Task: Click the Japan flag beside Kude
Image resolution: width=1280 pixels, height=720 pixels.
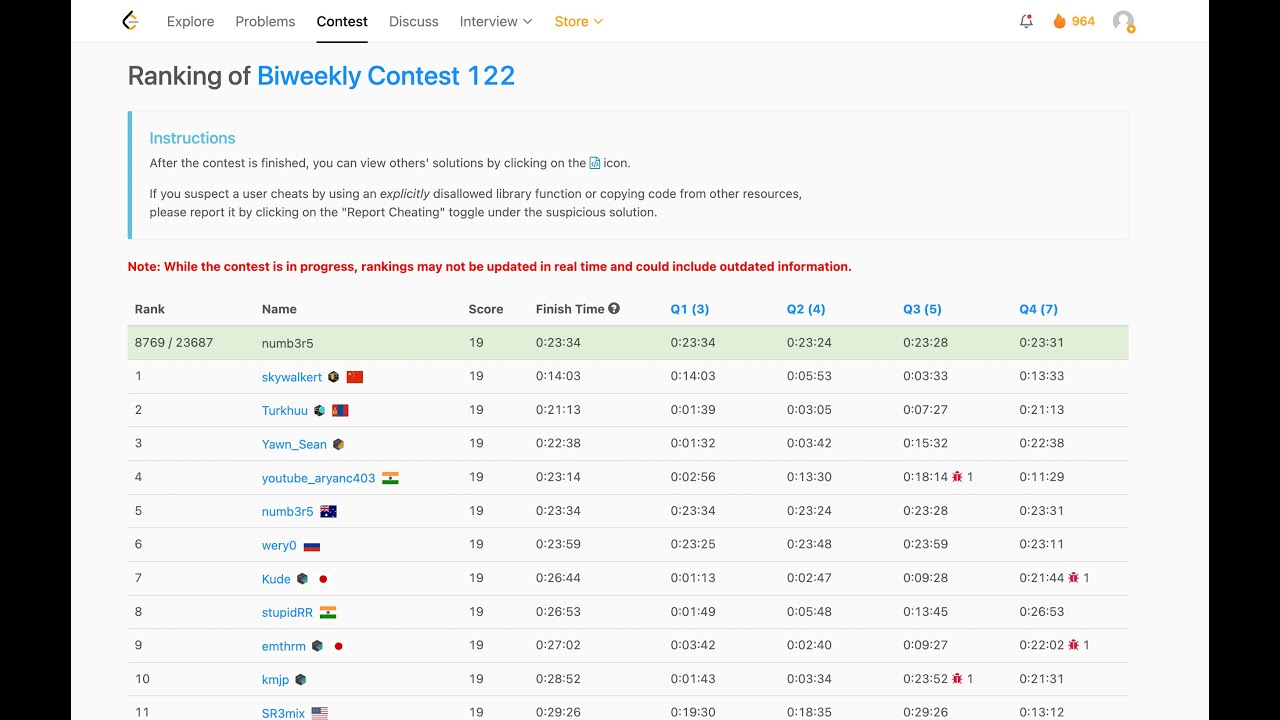Action: click(323, 579)
